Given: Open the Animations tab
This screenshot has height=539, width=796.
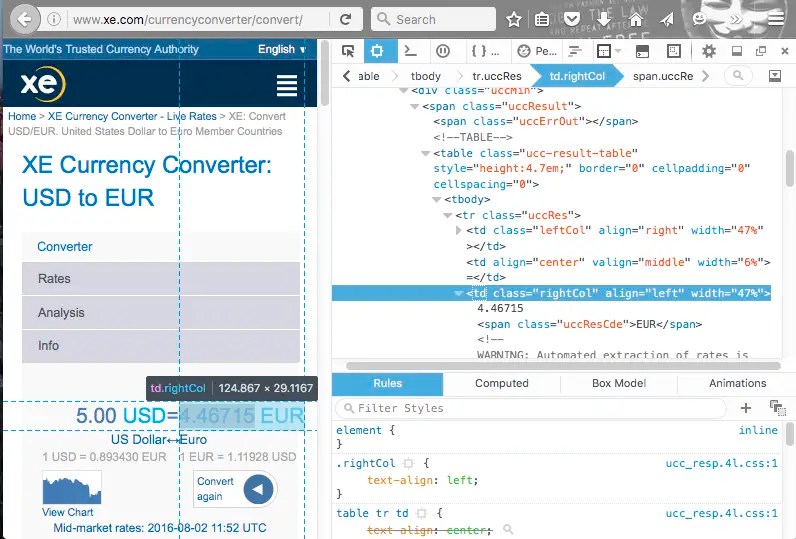Looking at the screenshot, I should [737, 384].
